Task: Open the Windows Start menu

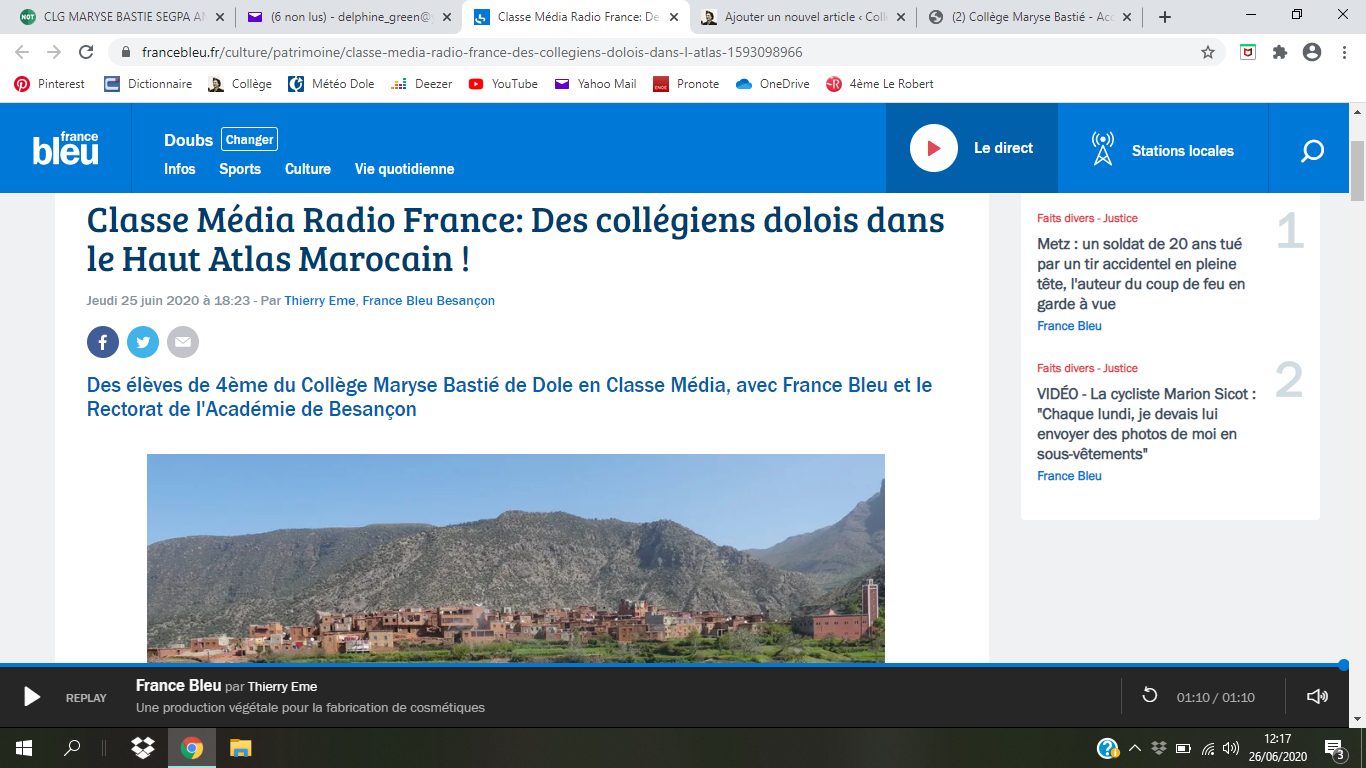Action: point(24,748)
